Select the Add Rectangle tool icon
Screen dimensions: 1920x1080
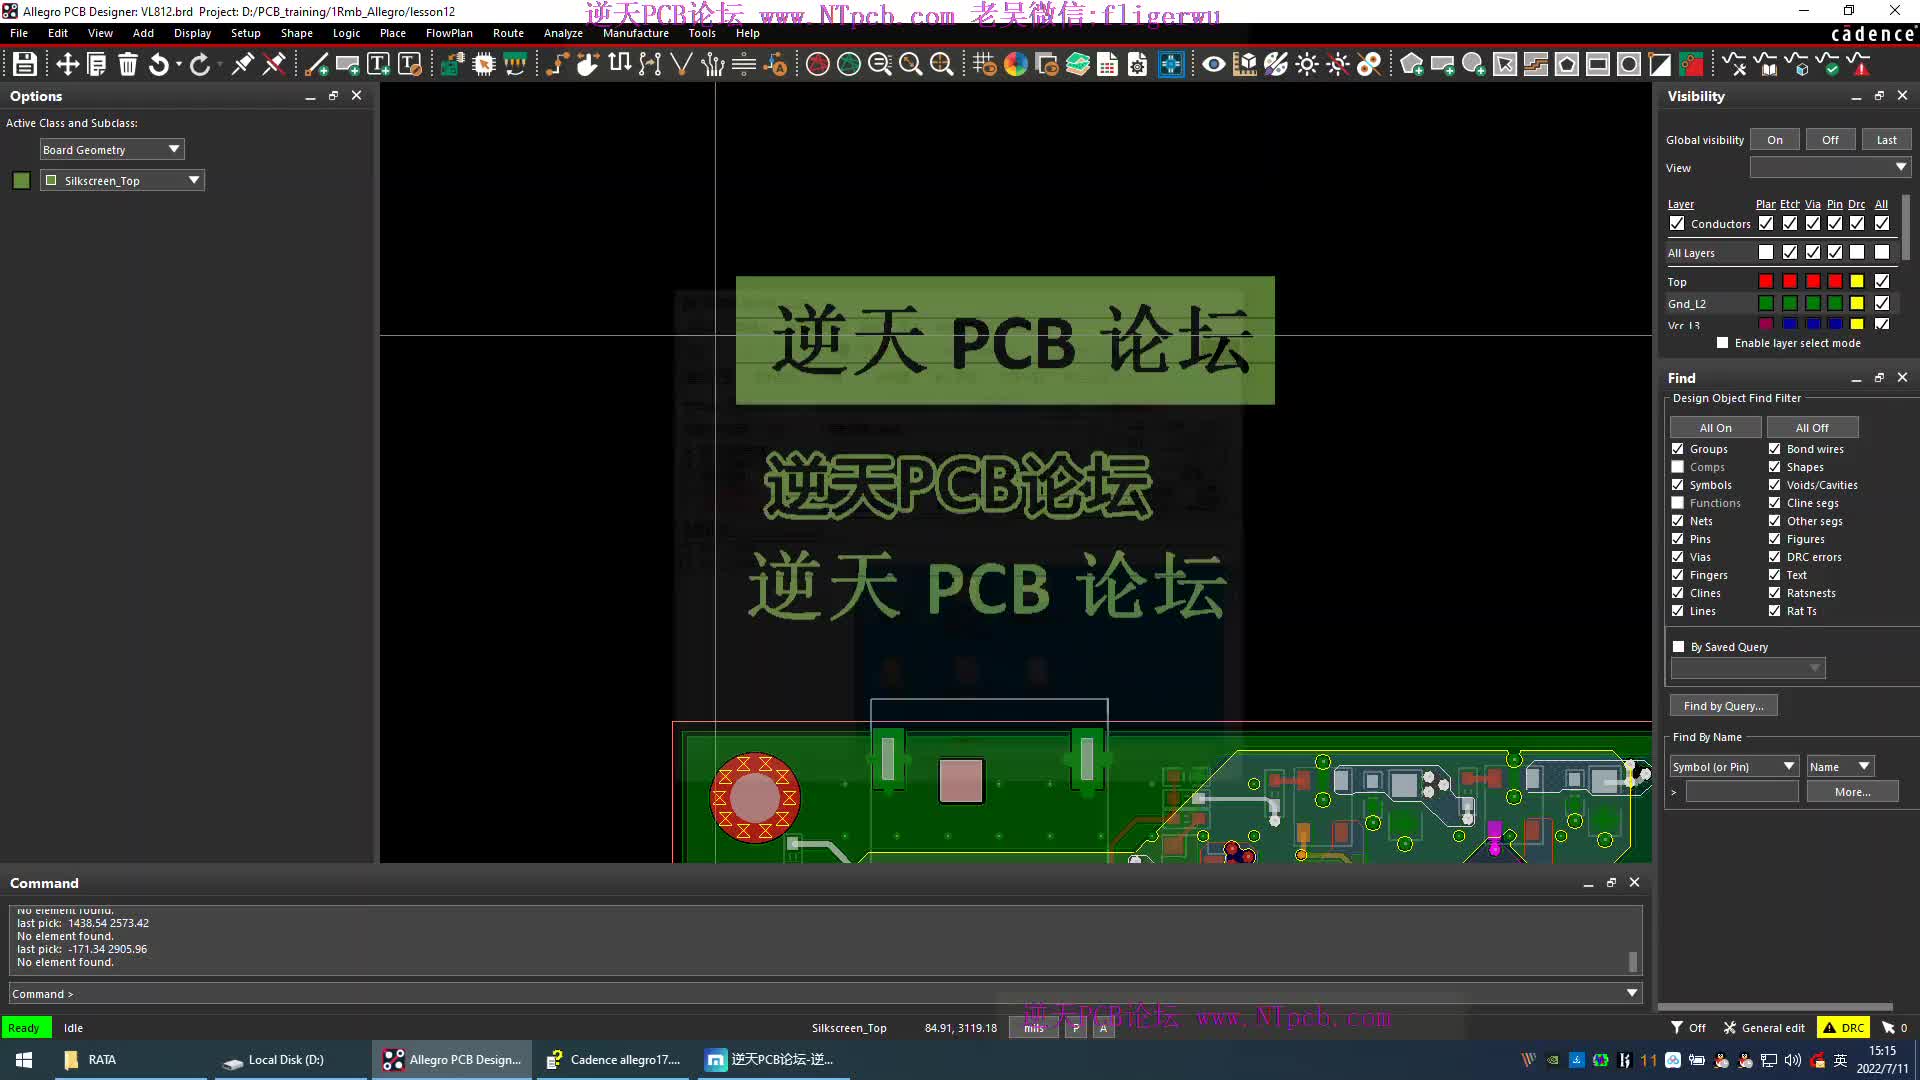click(347, 65)
